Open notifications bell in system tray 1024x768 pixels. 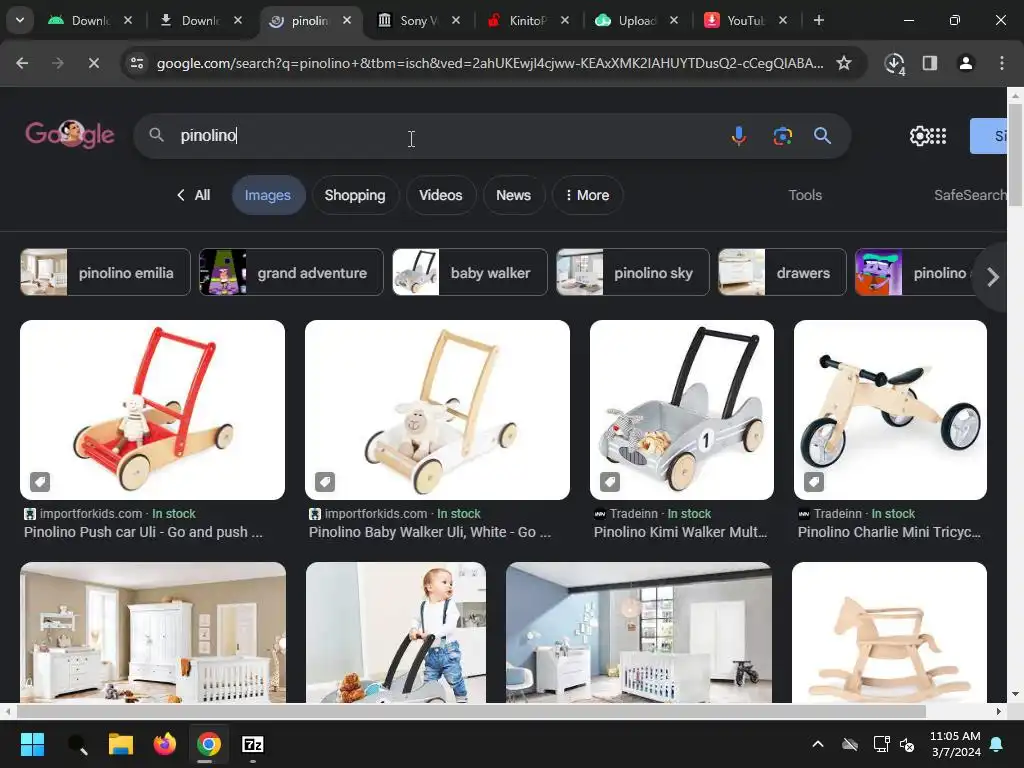(x=997, y=744)
